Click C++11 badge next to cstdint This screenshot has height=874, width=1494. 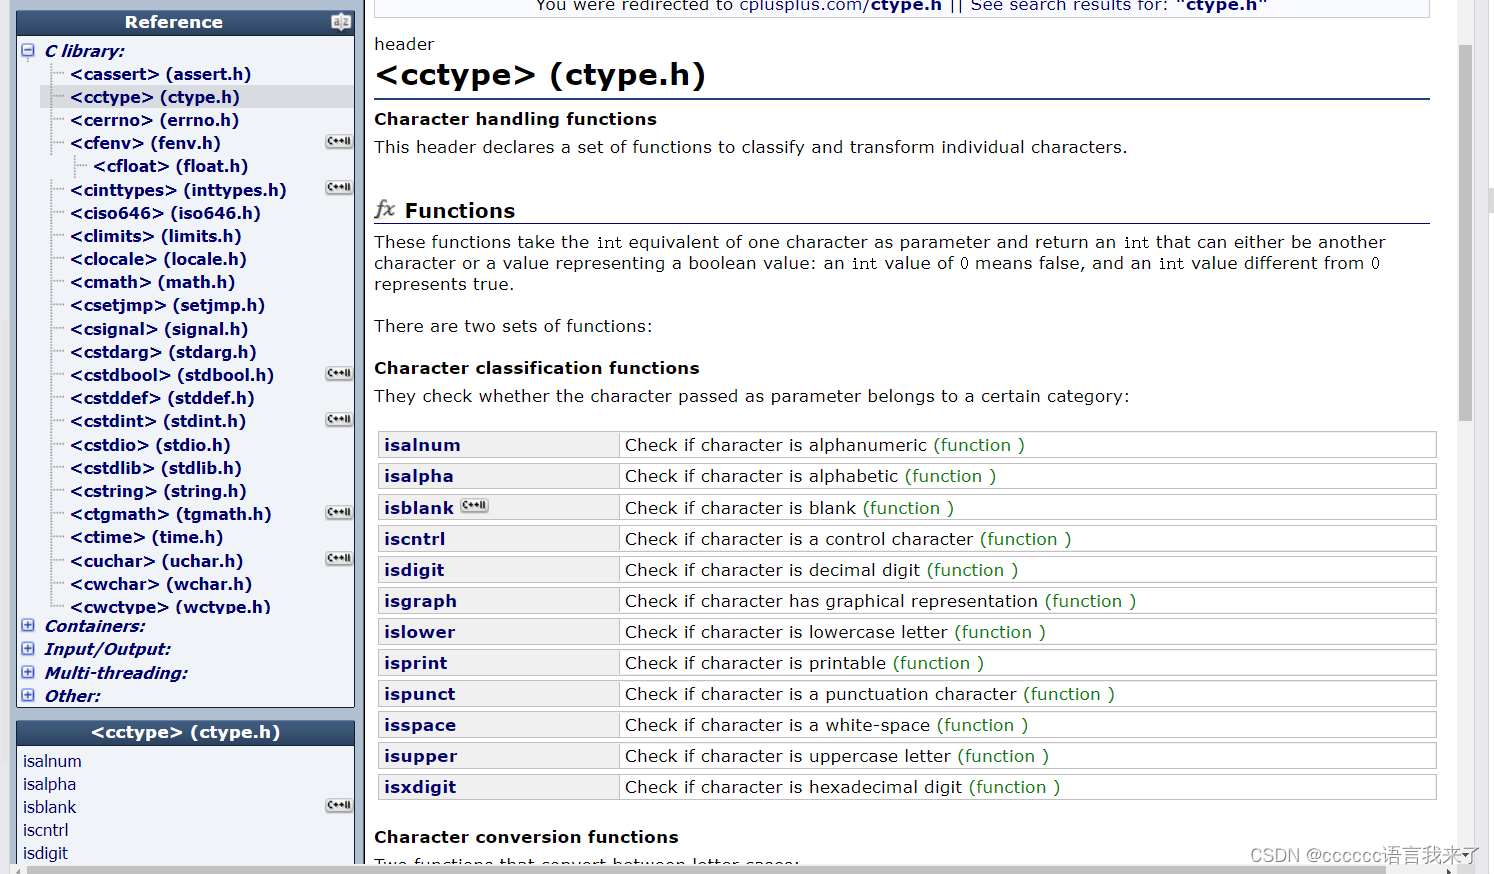340,420
